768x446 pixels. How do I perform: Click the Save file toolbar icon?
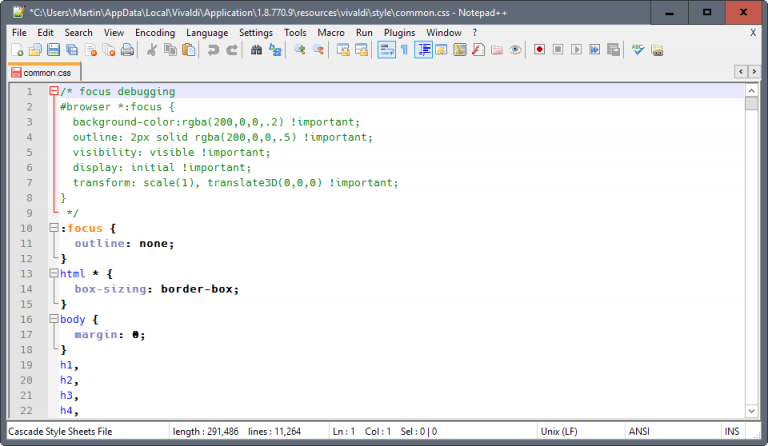(x=53, y=49)
